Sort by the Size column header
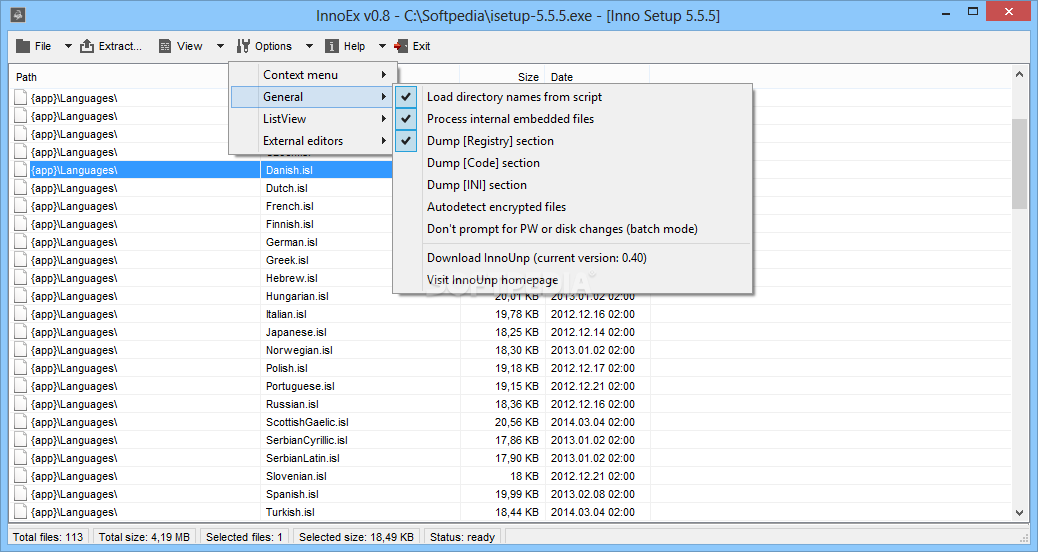Screen dimensions: 1038x552 528,77
